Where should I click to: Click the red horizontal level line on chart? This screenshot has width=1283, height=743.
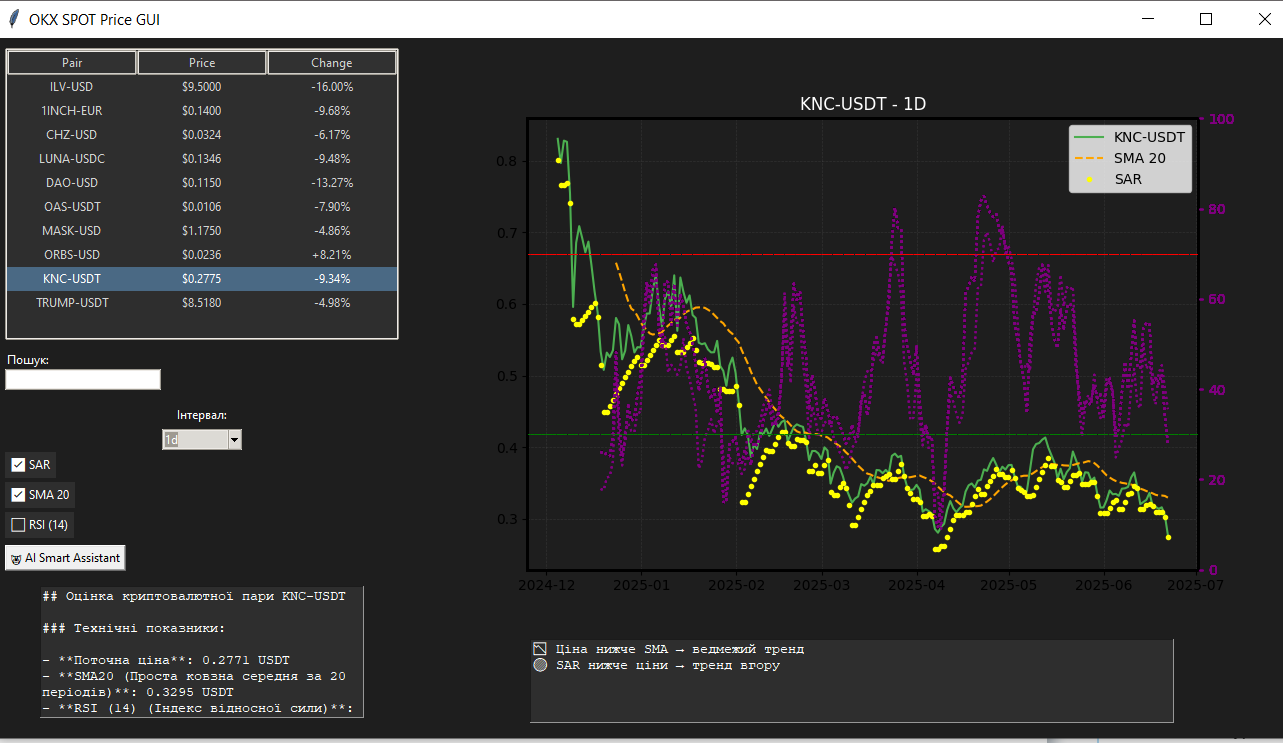[863, 255]
